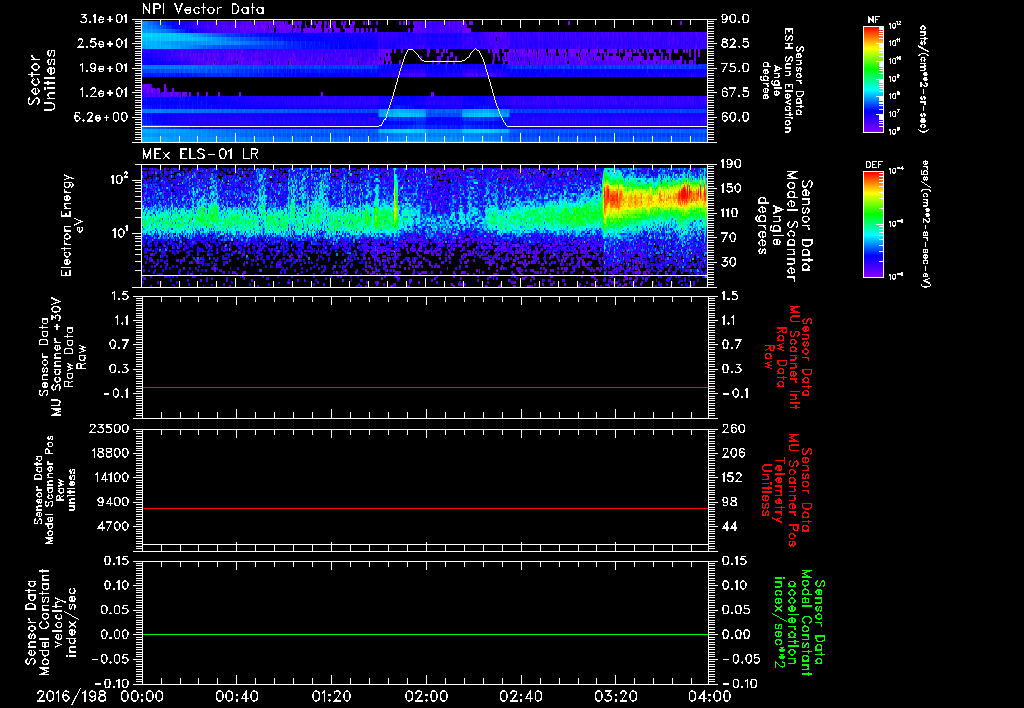Click the 02:00 time tick label
The image size is (1024, 708).
pos(426,696)
